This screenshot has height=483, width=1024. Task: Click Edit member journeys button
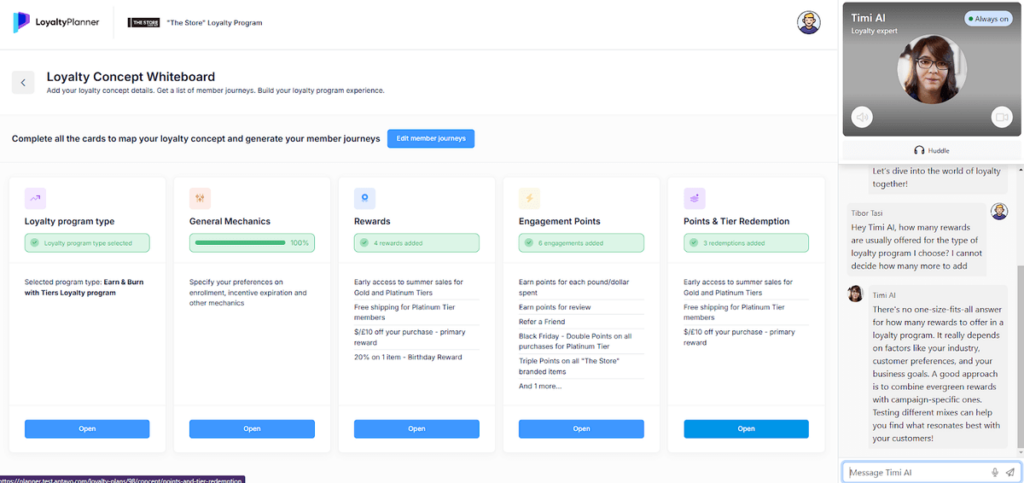pyautogui.click(x=431, y=138)
